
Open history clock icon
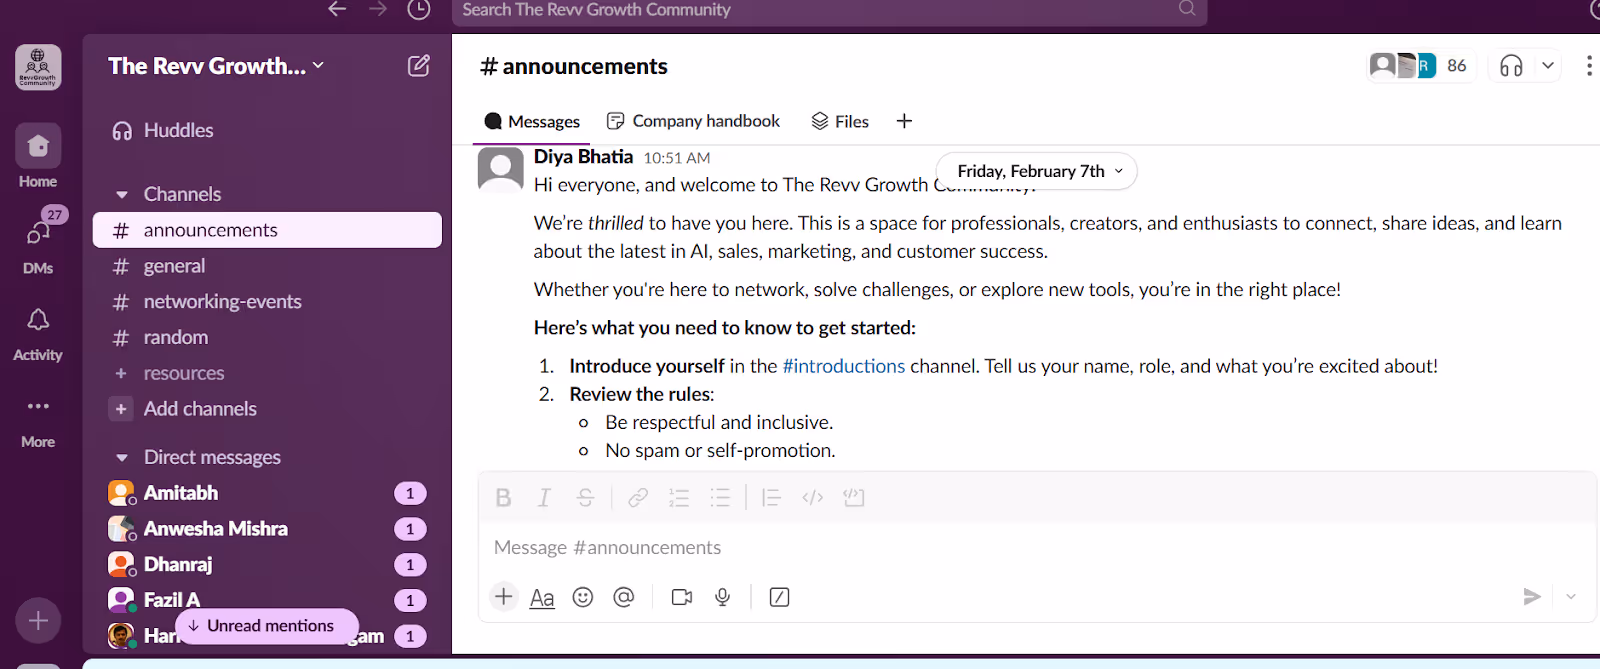pos(419,9)
